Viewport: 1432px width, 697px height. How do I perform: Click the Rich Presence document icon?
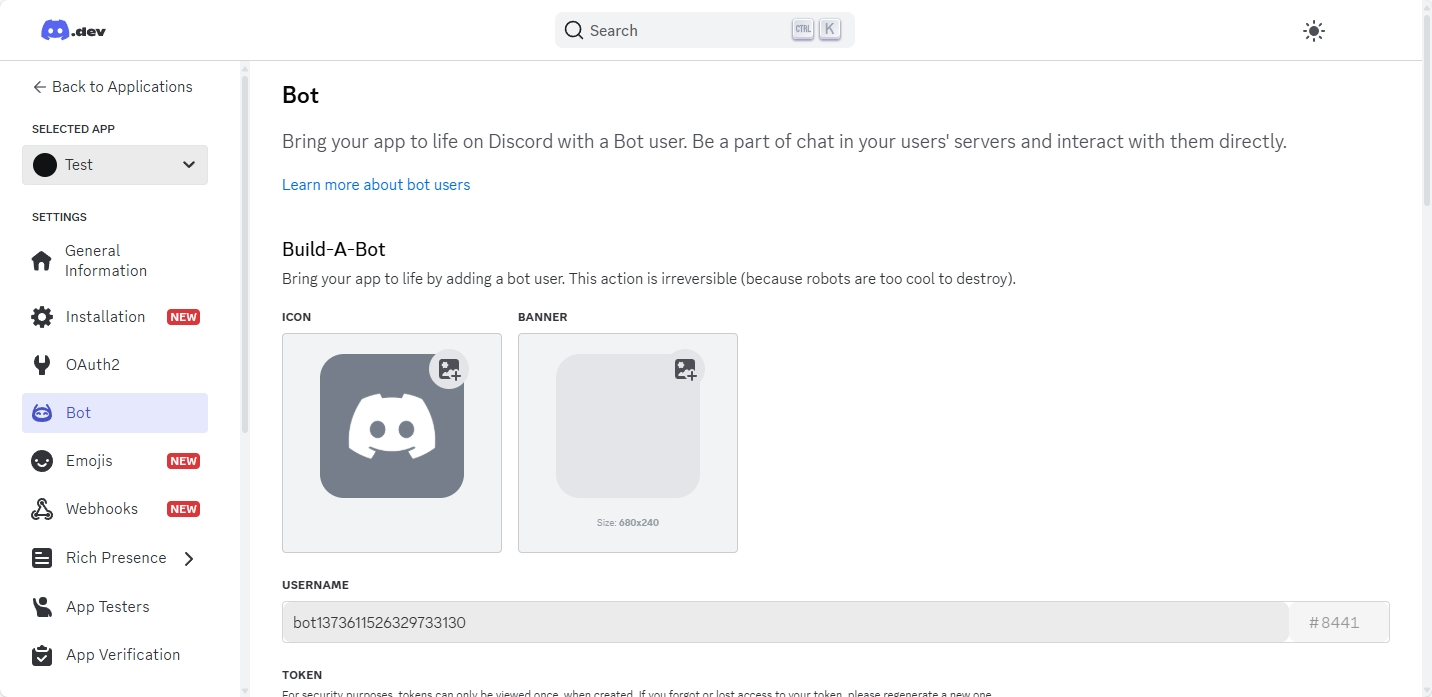(x=42, y=558)
